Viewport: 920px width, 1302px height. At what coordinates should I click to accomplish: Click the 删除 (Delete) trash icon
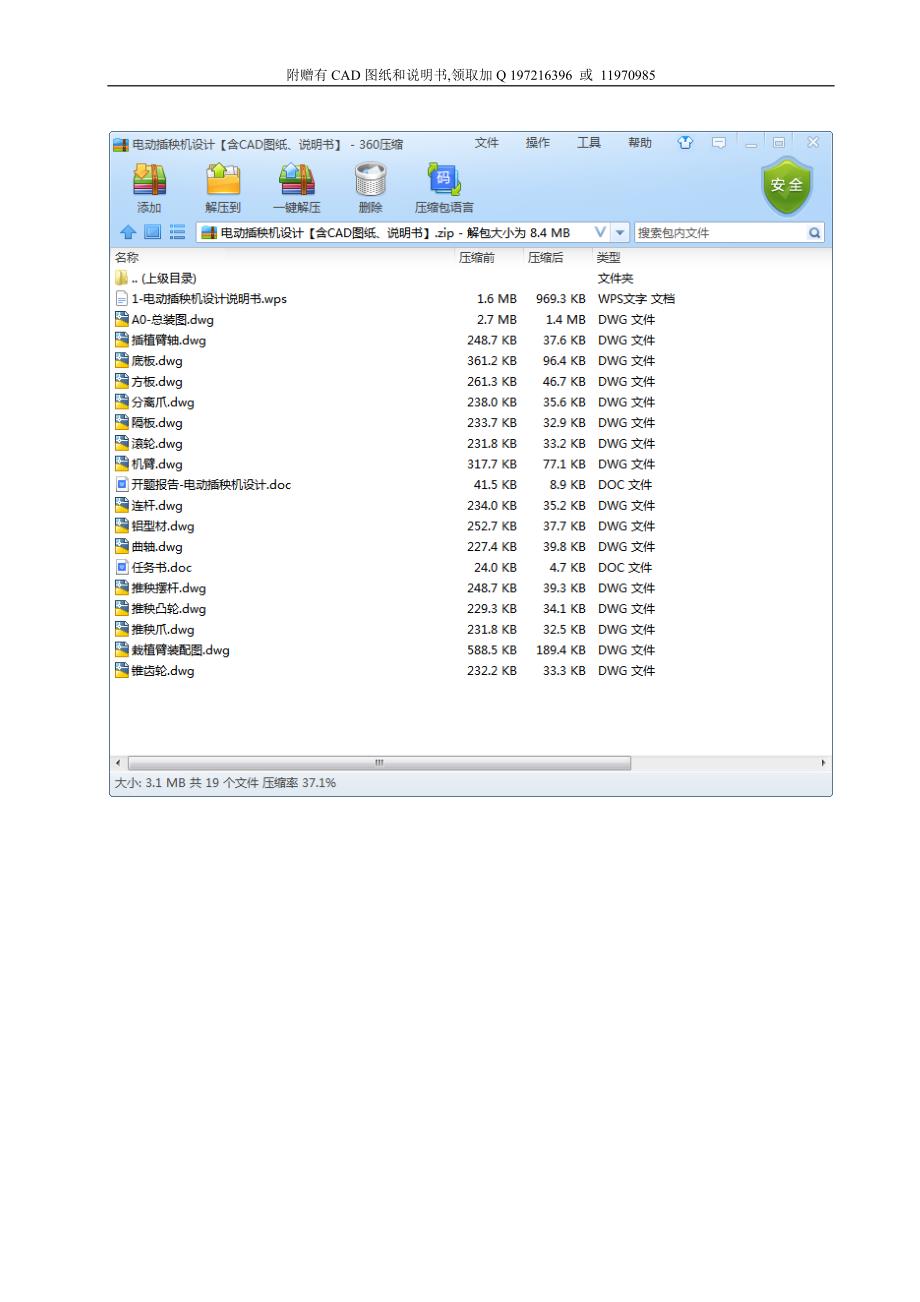point(370,180)
